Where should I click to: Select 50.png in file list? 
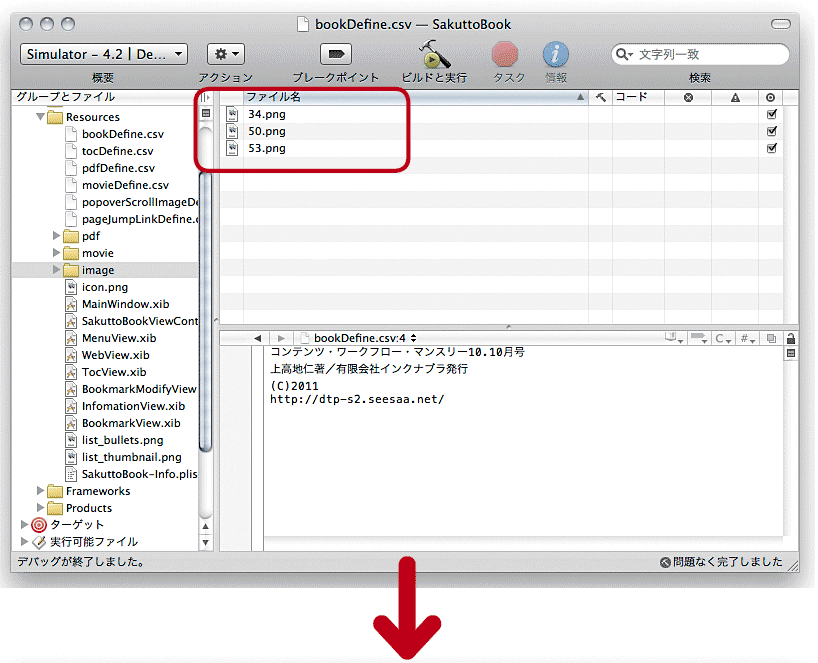(x=267, y=131)
